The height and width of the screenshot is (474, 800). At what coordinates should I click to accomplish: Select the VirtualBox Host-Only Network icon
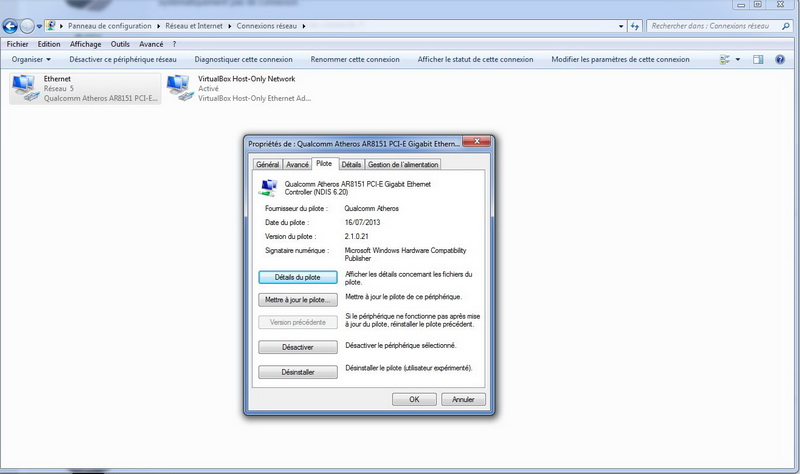point(180,88)
